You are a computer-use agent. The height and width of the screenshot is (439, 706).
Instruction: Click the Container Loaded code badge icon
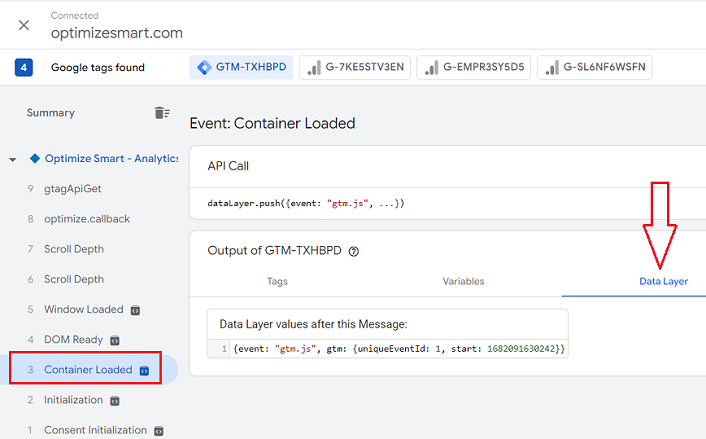coord(144,371)
